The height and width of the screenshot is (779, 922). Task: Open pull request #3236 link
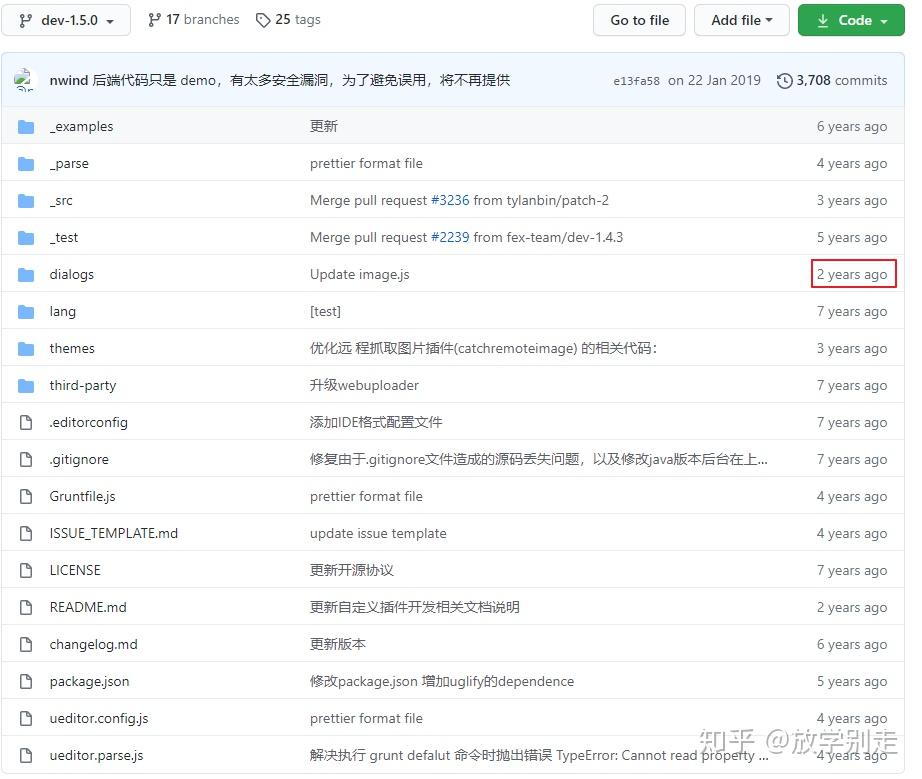point(451,200)
